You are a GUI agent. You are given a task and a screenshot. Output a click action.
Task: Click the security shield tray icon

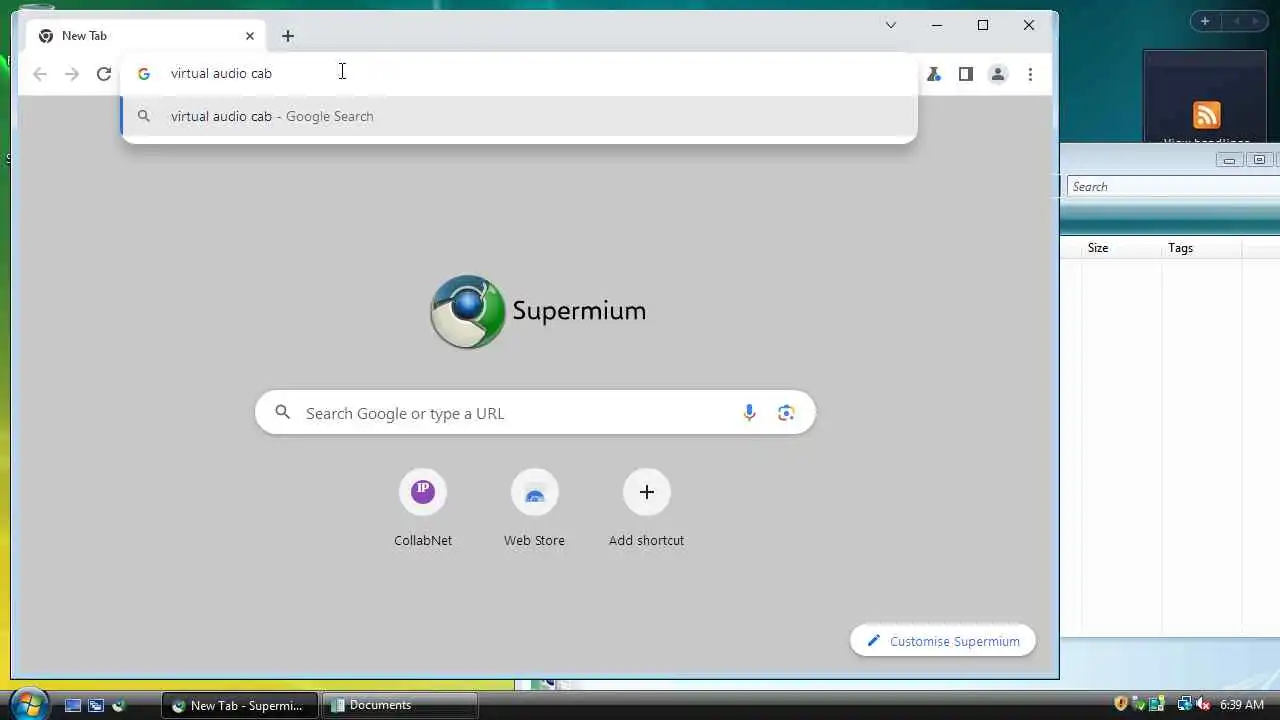[1121, 705]
